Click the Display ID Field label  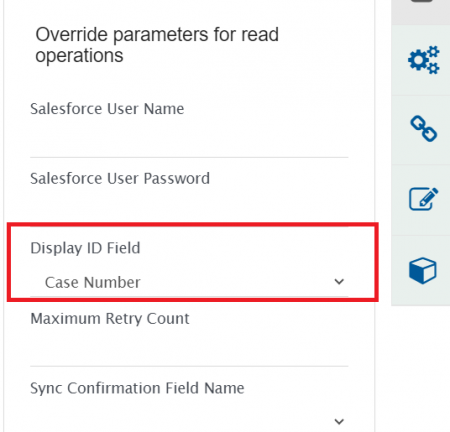point(85,248)
